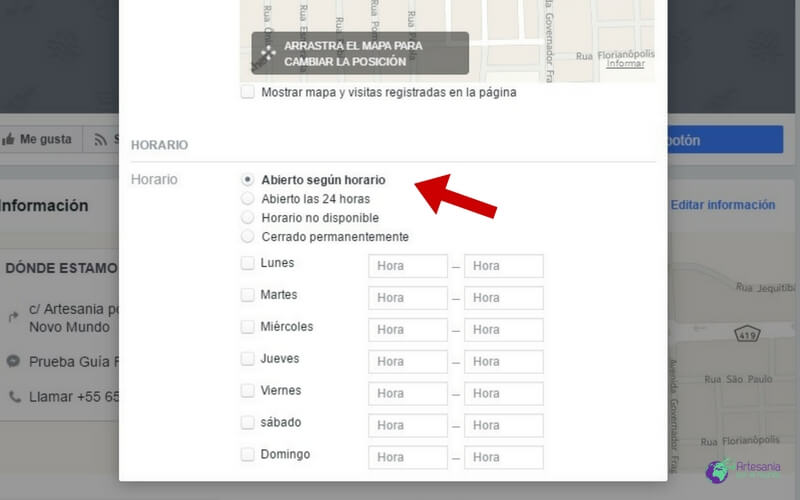Screen dimensions: 800x500
Task: Click the directions arrow icon near address
Action: (x=14, y=317)
